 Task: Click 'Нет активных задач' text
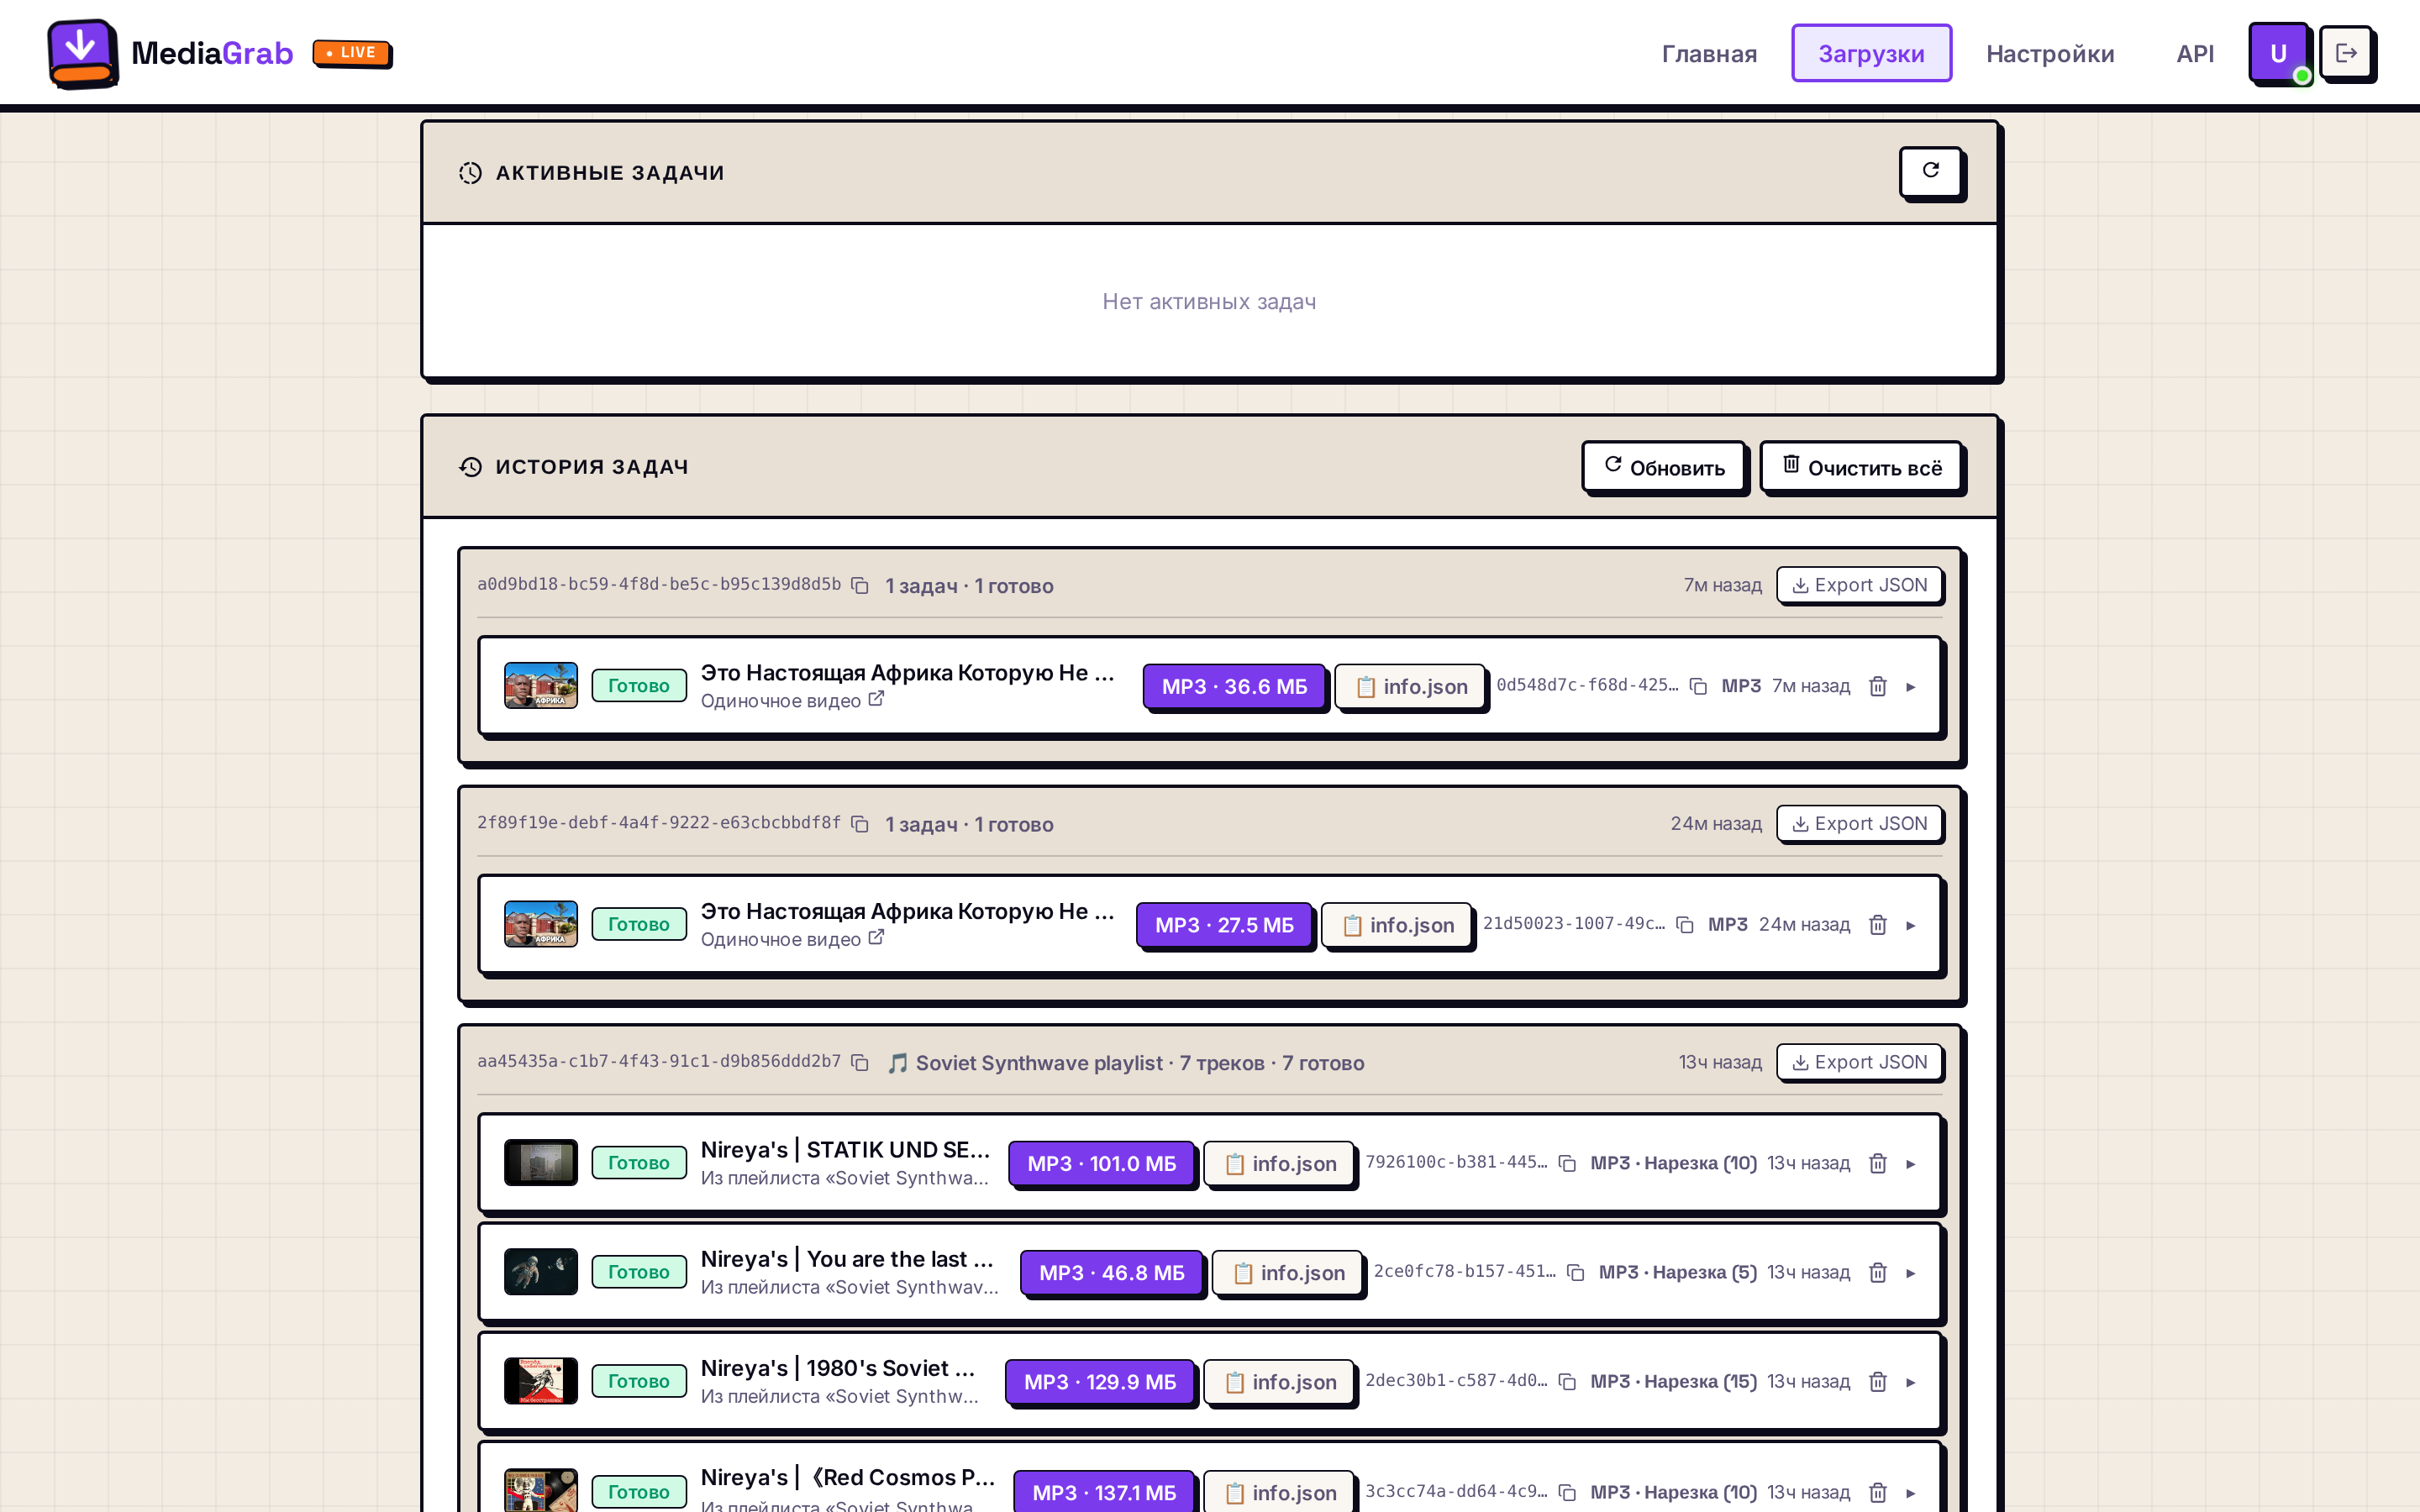(1209, 301)
